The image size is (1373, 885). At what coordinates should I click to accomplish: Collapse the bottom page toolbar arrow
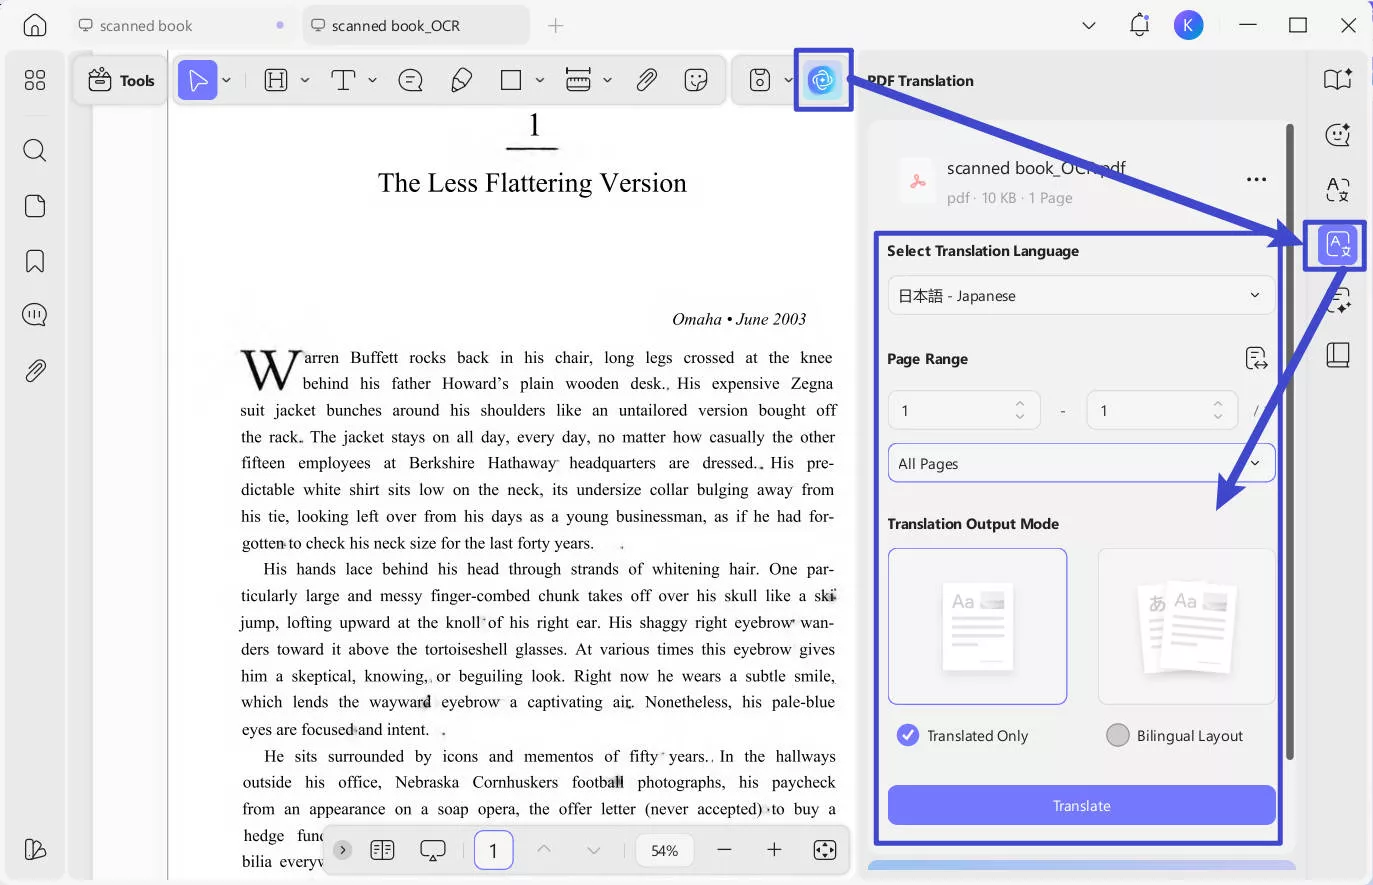click(342, 850)
